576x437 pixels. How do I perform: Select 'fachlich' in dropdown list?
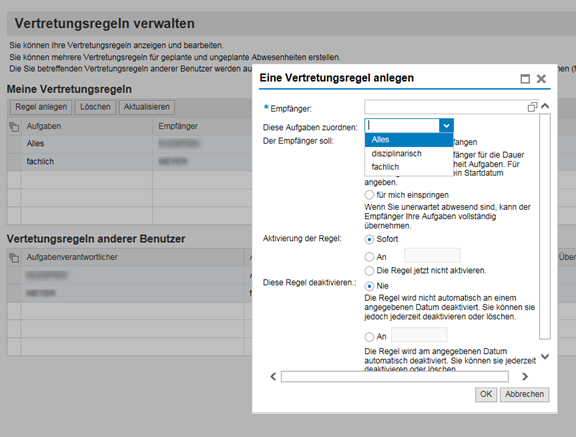coord(409,167)
